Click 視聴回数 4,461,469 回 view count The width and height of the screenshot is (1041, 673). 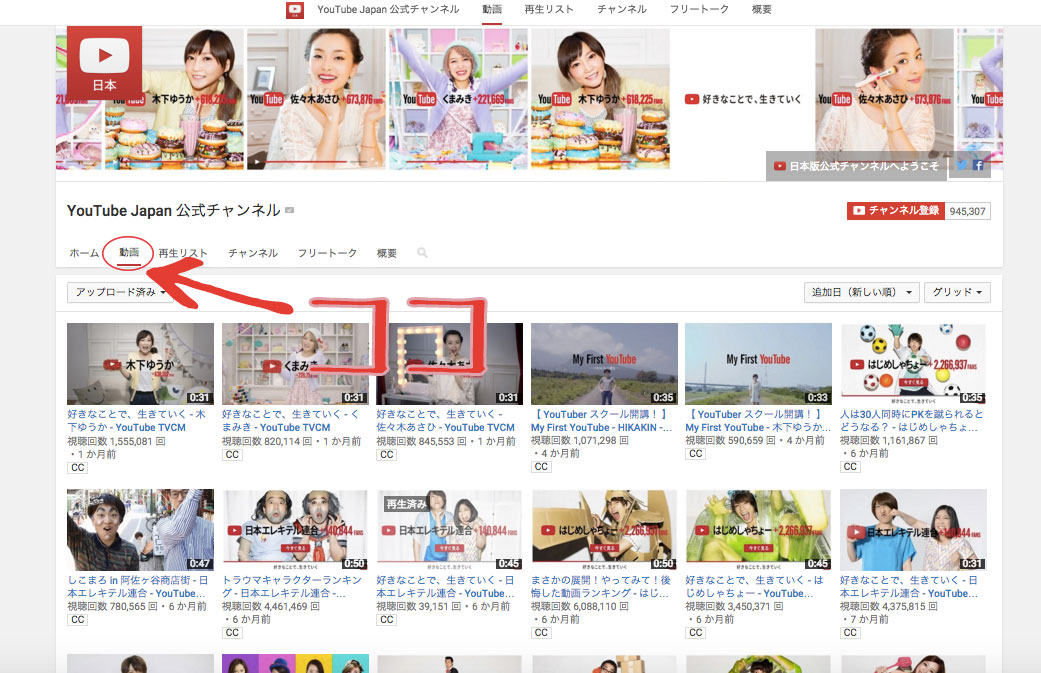pos(271,607)
